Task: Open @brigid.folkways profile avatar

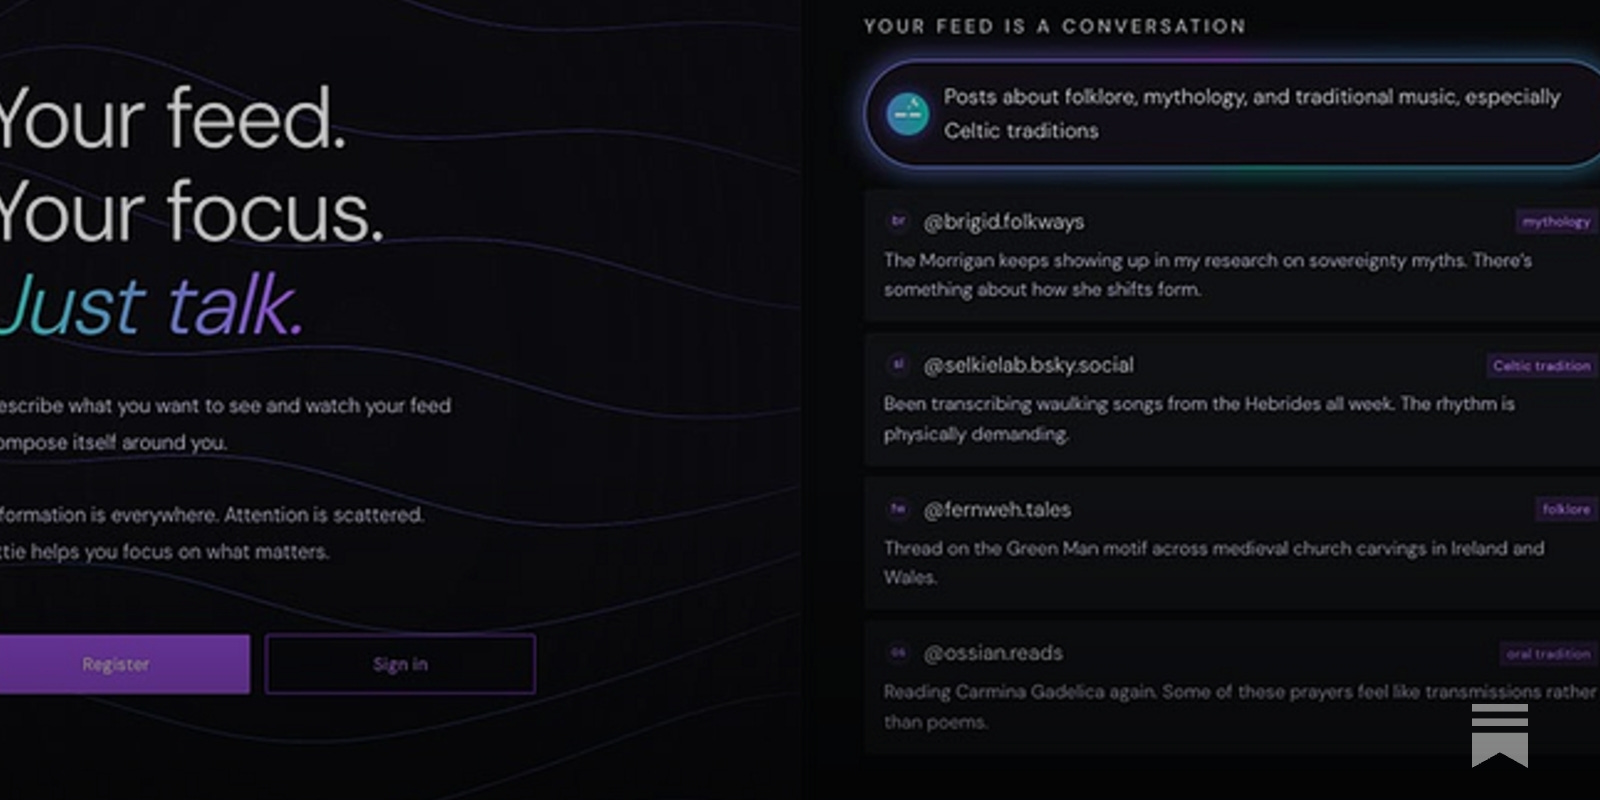Action: [897, 221]
